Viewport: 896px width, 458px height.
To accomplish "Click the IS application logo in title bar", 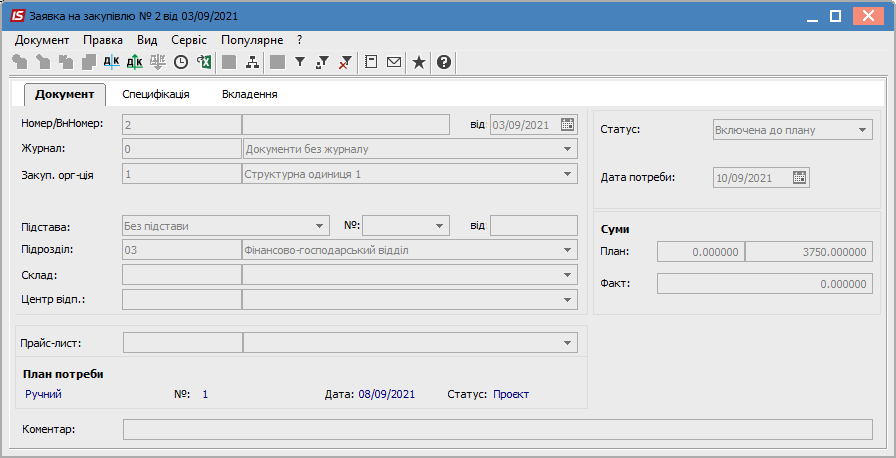I will click(x=18, y=16).
